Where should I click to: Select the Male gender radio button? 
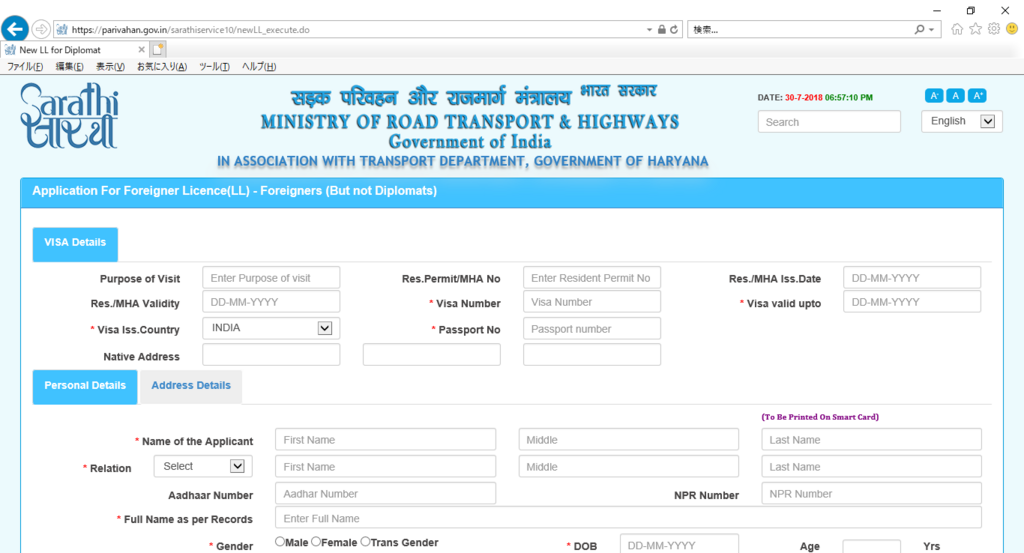pos(280,541)
